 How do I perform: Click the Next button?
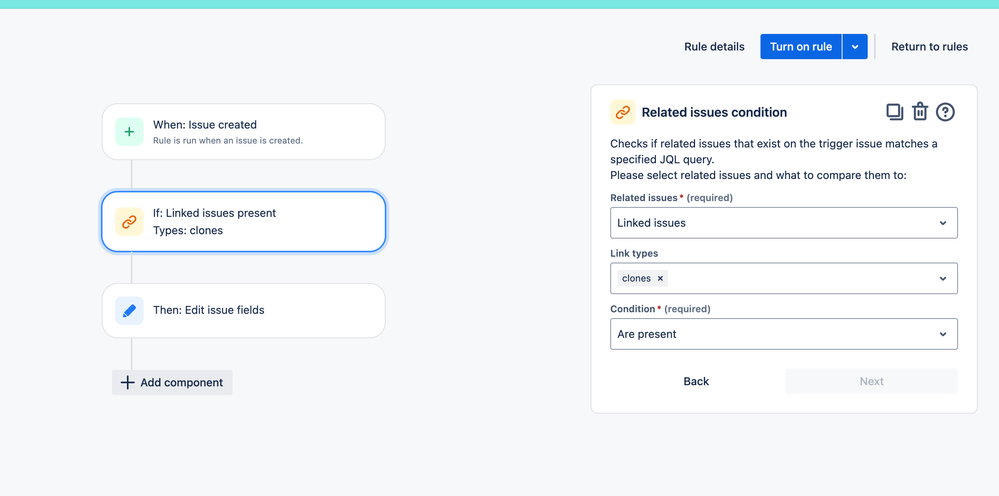point(872,381)
